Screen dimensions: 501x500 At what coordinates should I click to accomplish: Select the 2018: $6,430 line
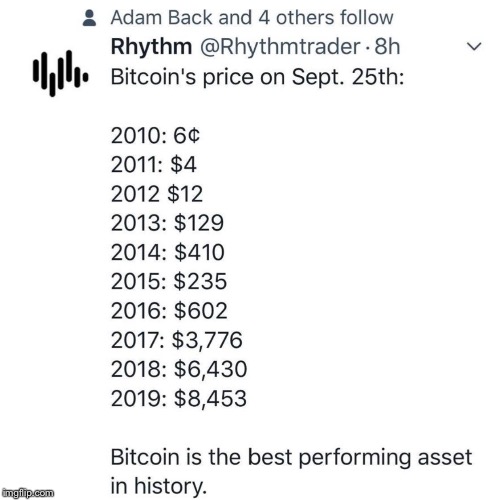coord(179,369)
